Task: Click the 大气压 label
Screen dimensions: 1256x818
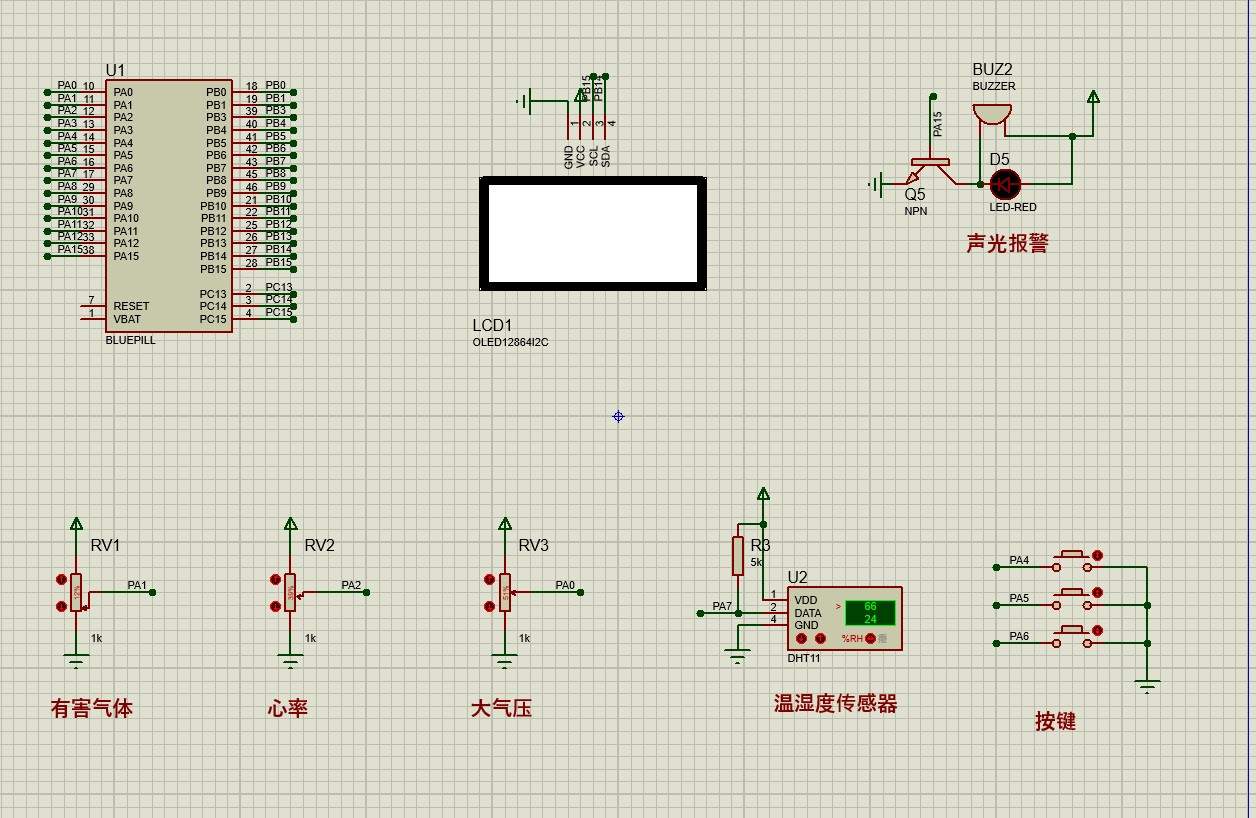Action: (501, 709)
